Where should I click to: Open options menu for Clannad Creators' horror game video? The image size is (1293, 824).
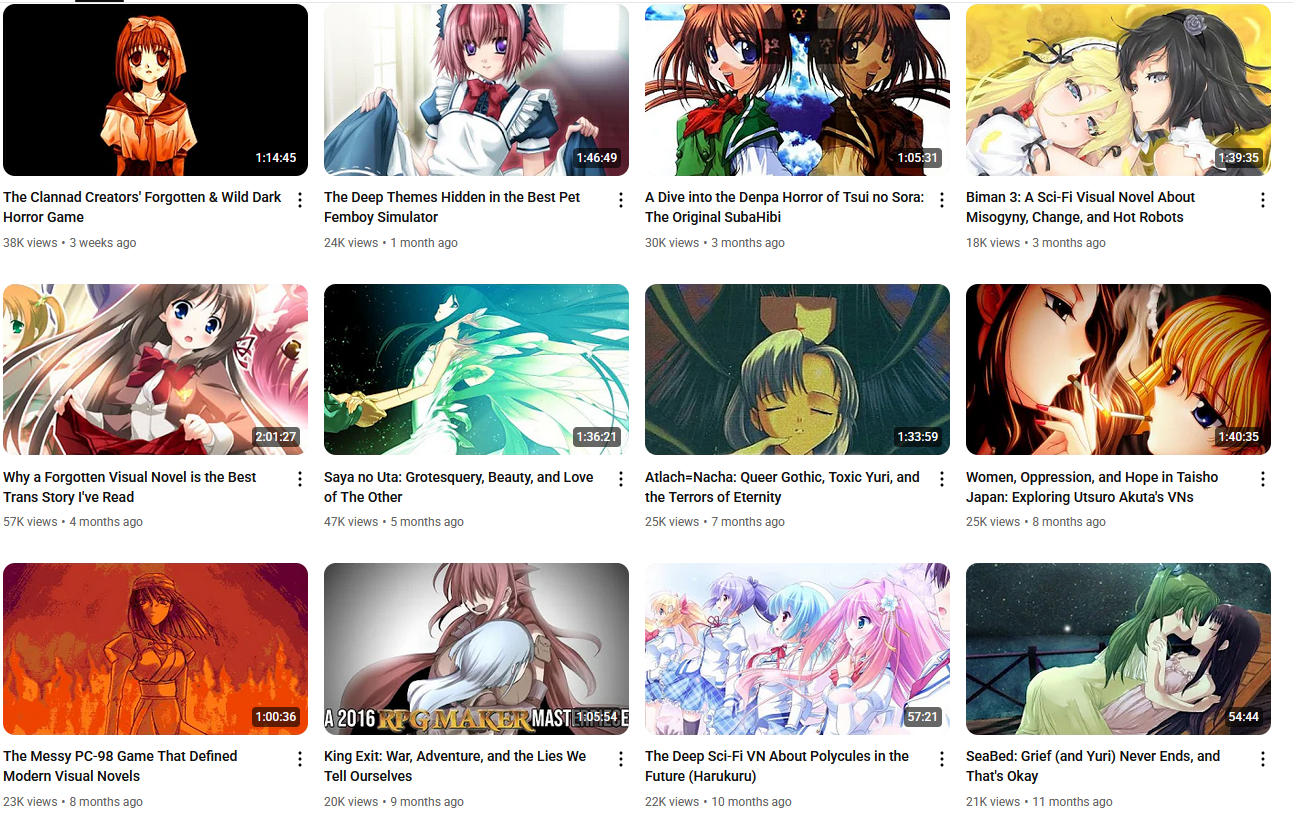(x=299, y=200)
